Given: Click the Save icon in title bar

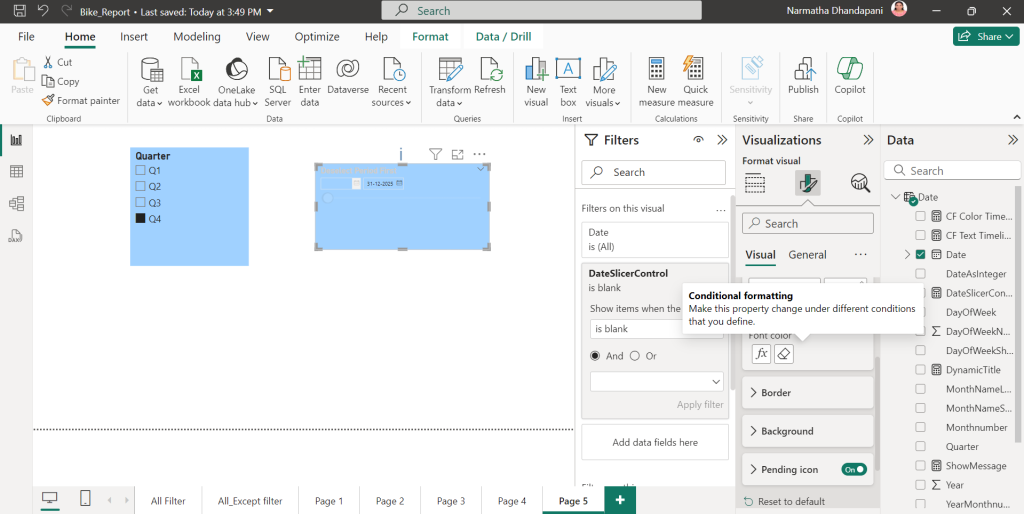Looking at the screenshot, I should coord(20,10).
